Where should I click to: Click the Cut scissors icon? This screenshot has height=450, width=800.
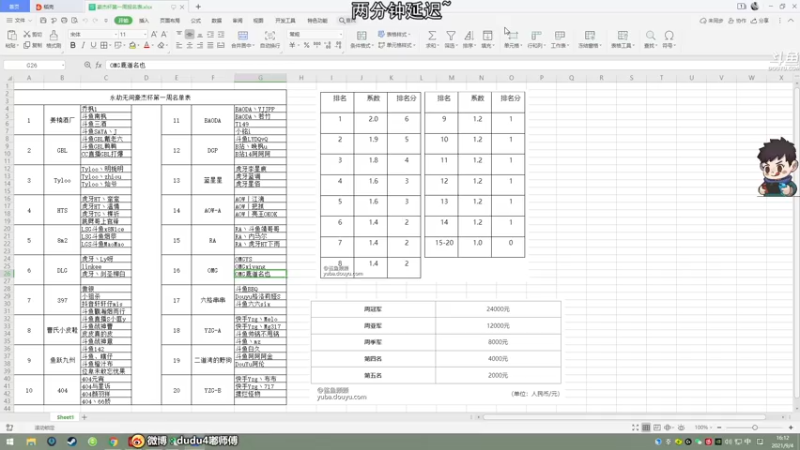tap(27, 34)
